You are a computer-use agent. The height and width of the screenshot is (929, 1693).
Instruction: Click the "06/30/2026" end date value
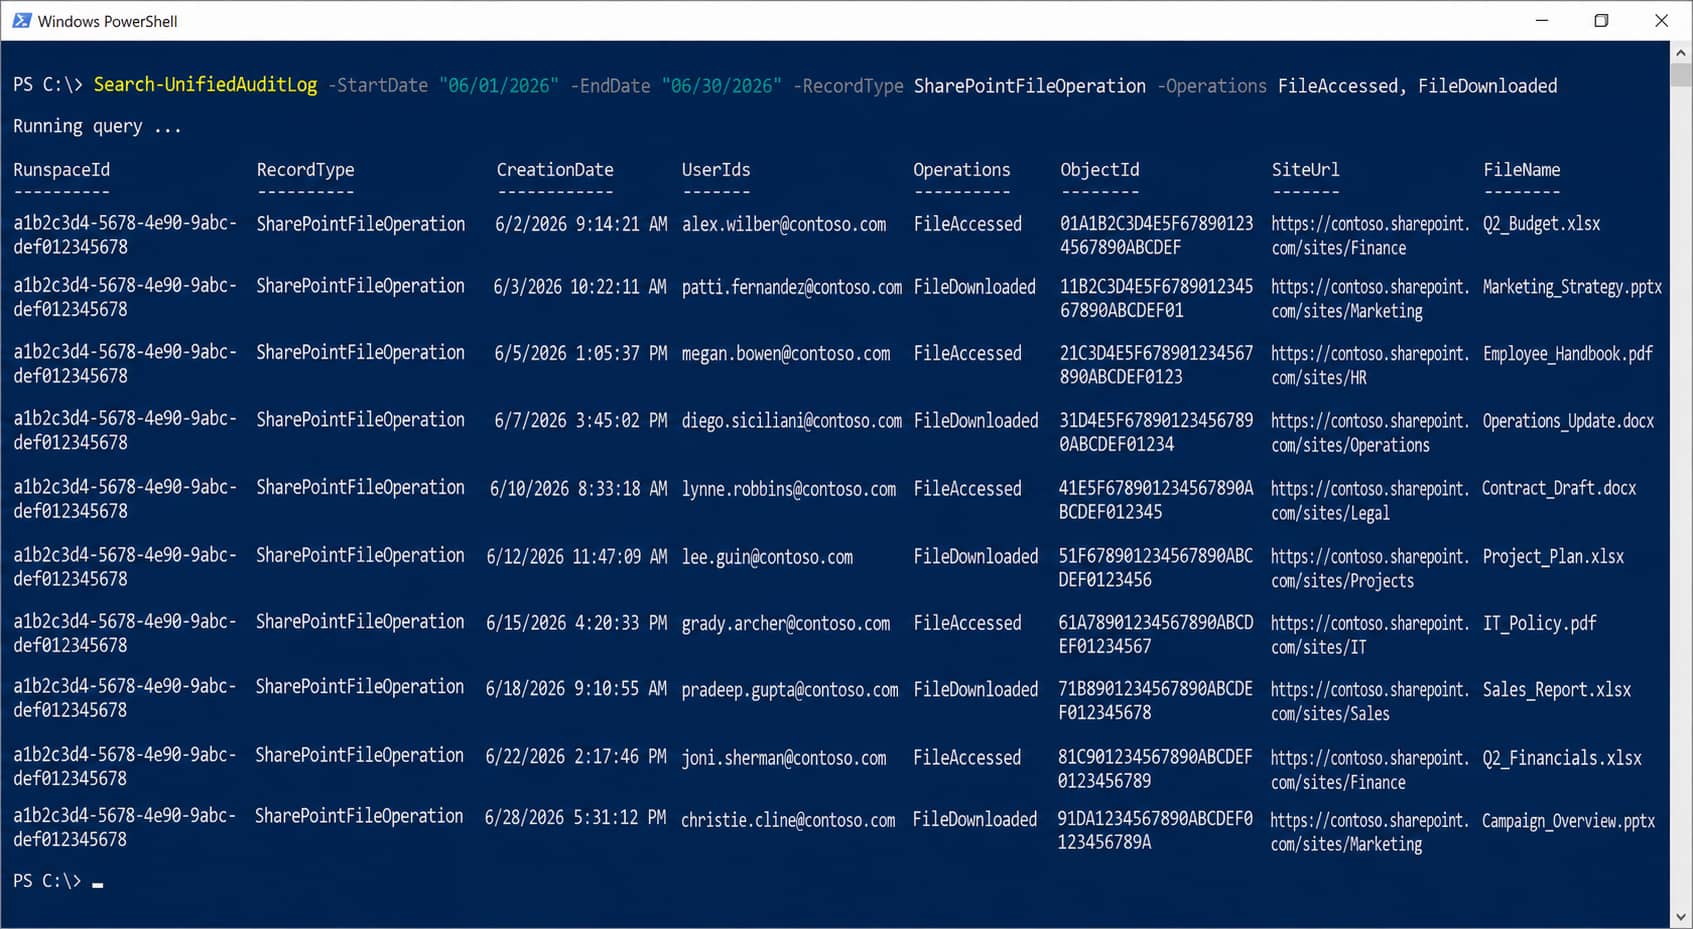click(721, 86)
